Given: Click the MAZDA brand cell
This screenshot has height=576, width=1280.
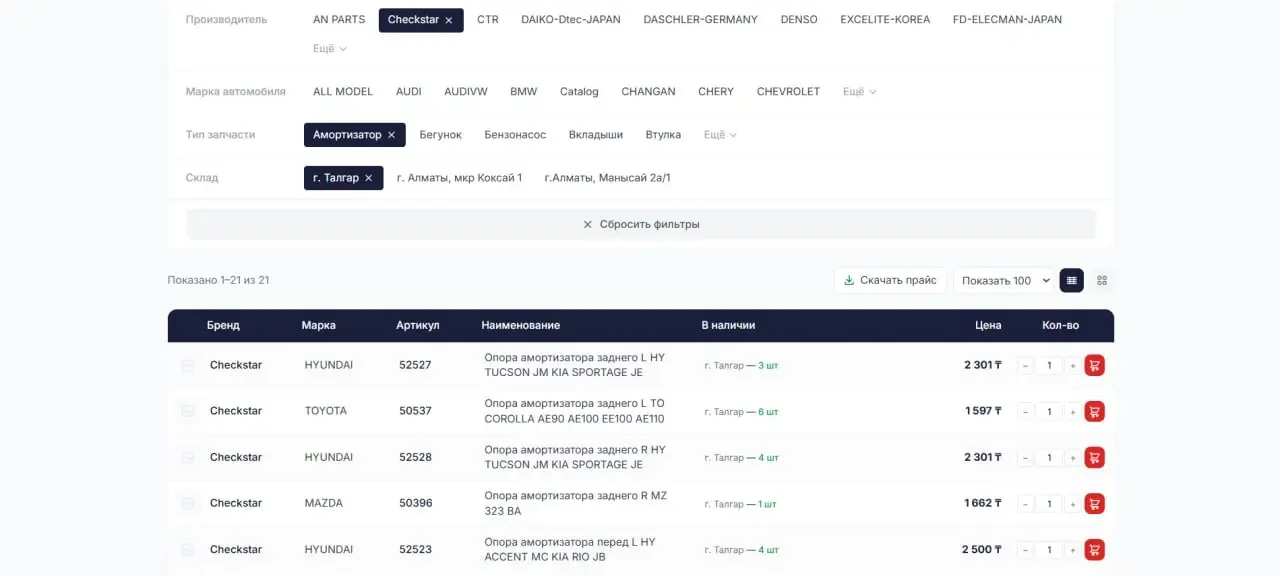Looking at the screenshot, I should click(x=323, y=504).
